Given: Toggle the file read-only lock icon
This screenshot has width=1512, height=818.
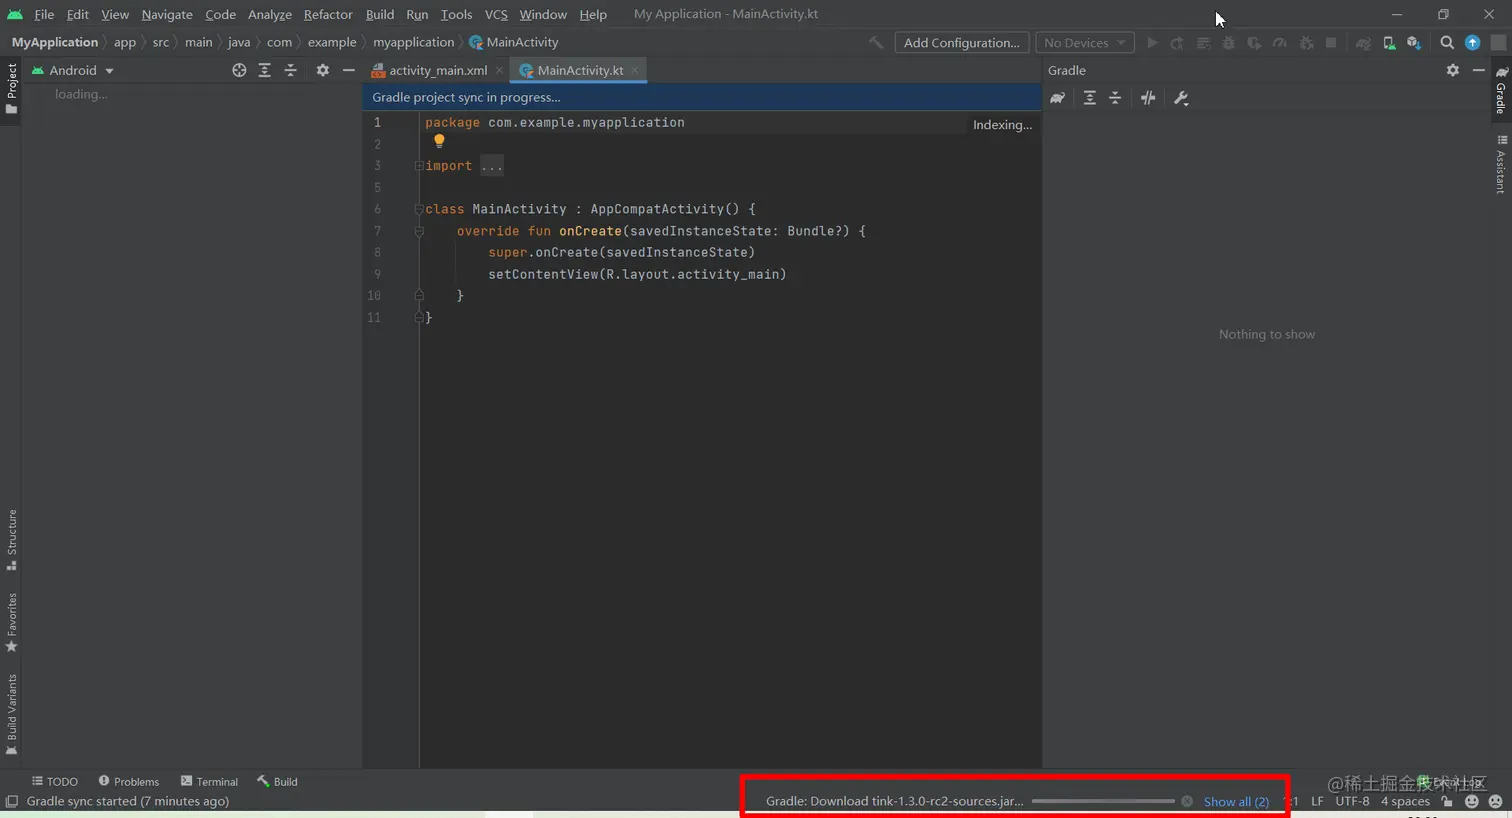Looking at the screenshot, I should (1447, 801).
